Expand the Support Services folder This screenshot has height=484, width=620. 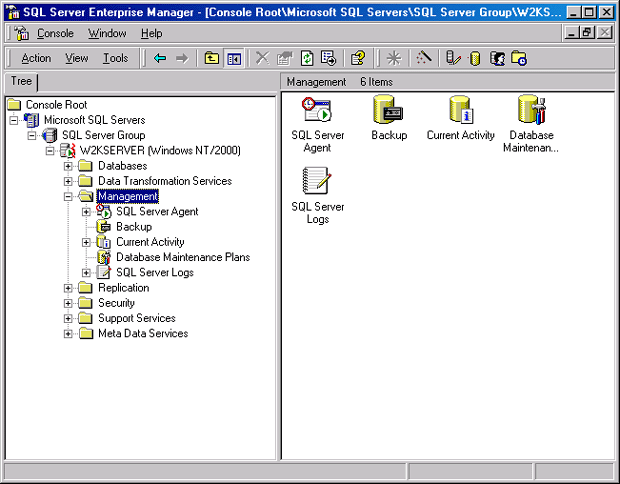click(x=68, y=319)
